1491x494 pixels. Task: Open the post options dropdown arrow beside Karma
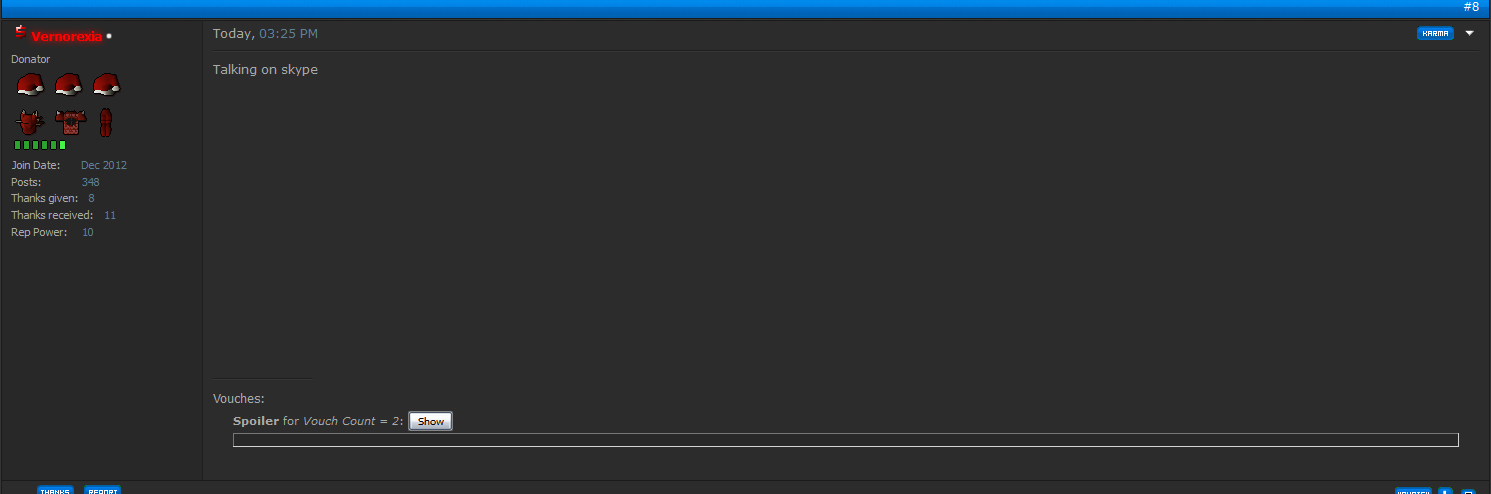pos(1469,33)
